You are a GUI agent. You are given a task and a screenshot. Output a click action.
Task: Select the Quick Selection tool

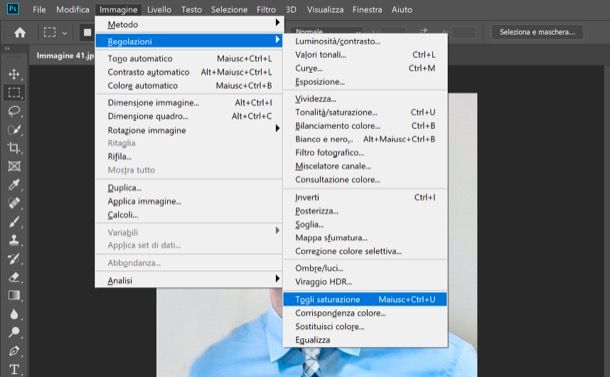click(x=14, y=130)
